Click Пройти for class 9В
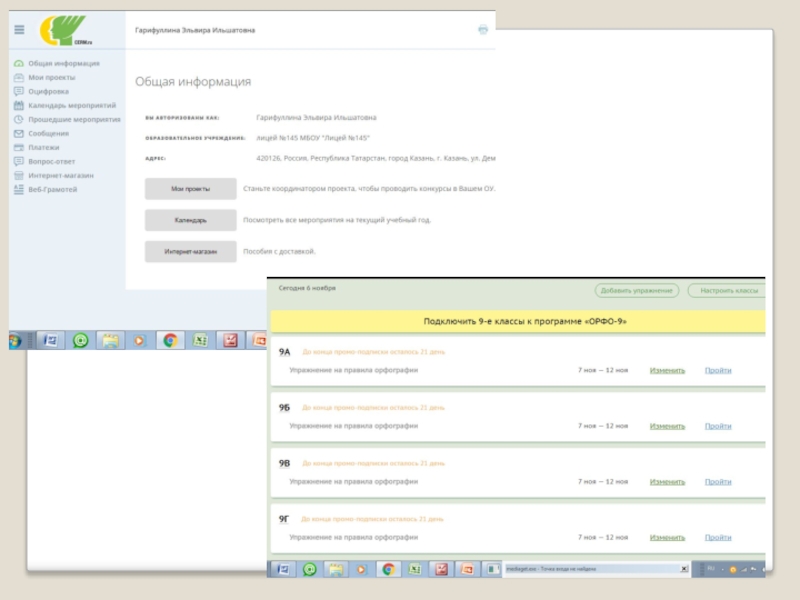The image size is (800, 600). [718, 482]
